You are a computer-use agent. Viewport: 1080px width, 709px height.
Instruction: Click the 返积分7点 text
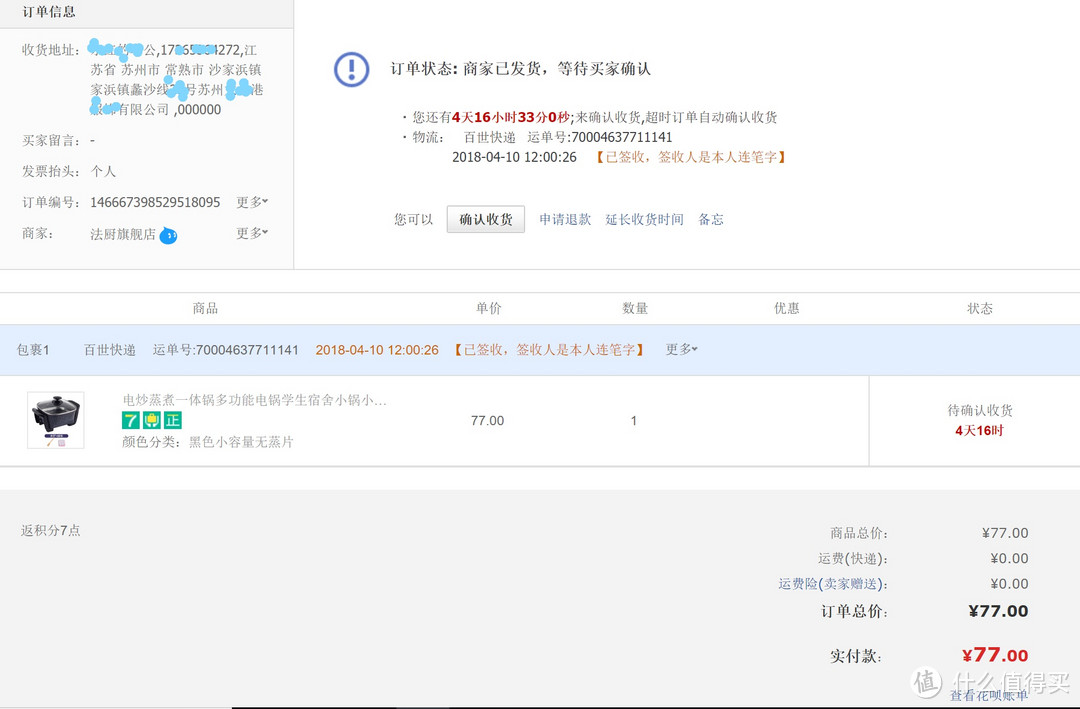[51, 531]
